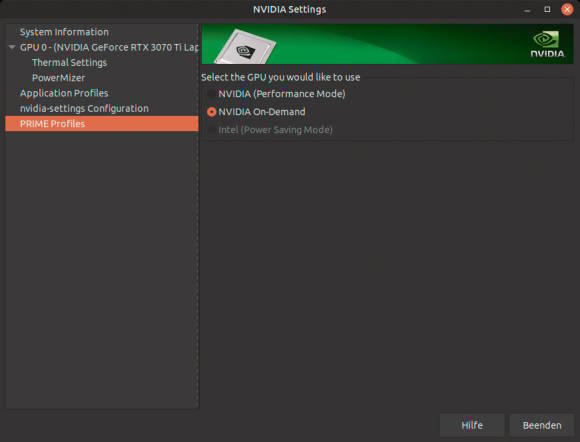Screen dimensions: 580x442
Task: Select Intel (Power Saving Mode) radio option
Action: (211, 130)
